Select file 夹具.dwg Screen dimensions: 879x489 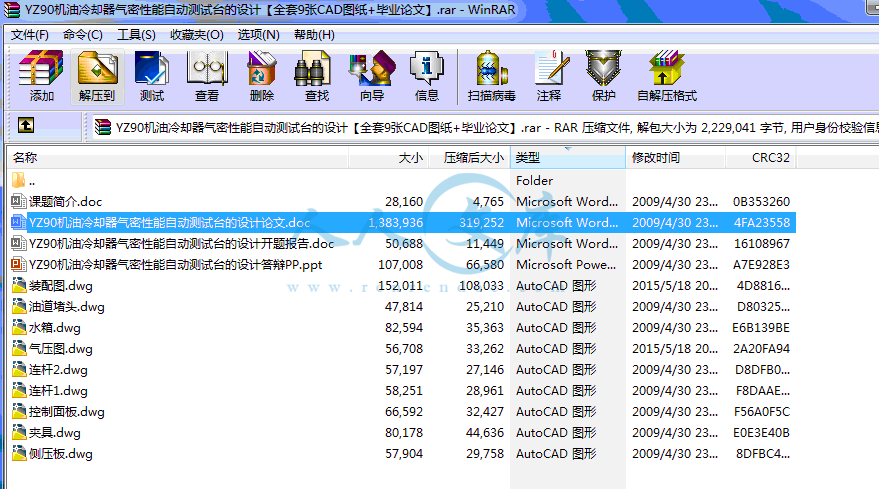point(54,432)
